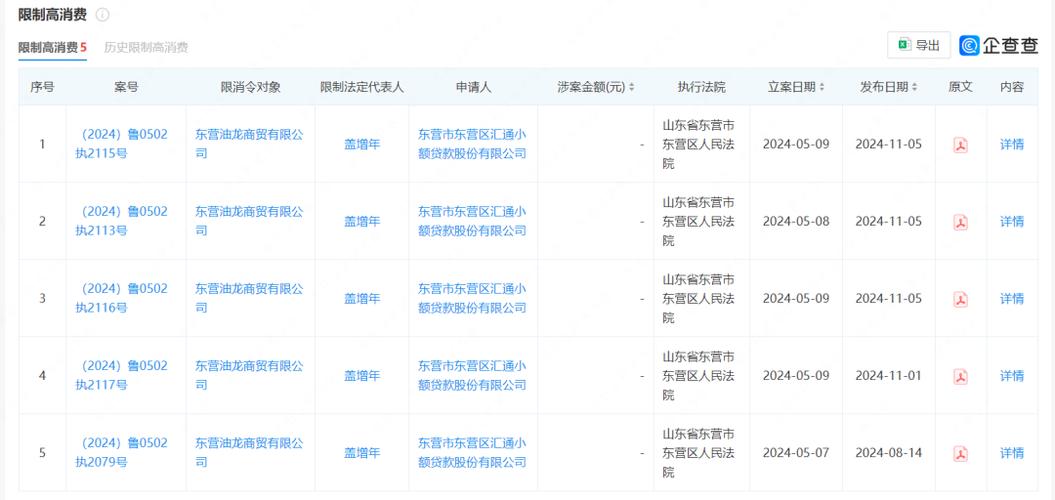Click the 申请人 column header
This screenshot has height=500, width=1055.
click(x=473, y=87)
